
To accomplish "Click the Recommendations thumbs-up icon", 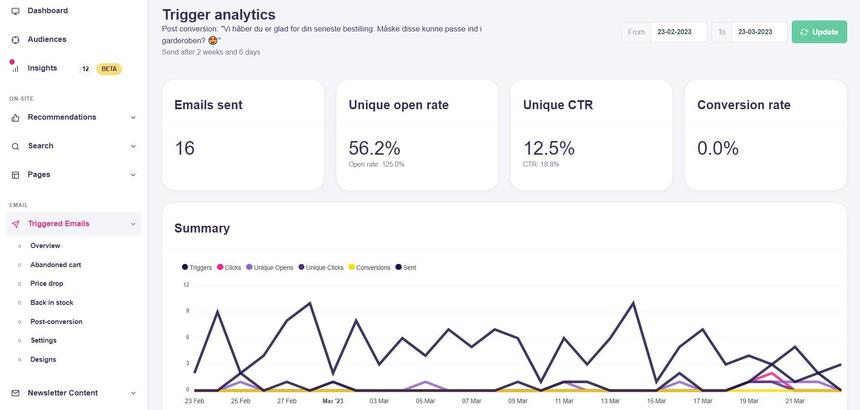I will pos(15,117).
